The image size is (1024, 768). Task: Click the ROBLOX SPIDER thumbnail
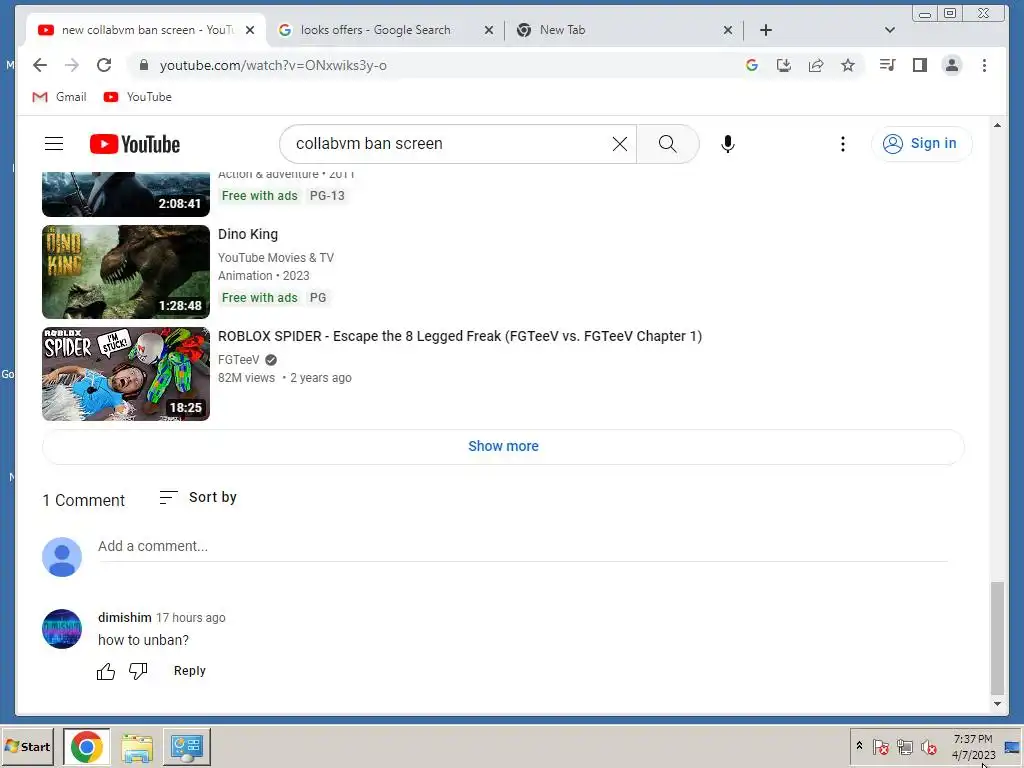pyautogui.click(x=126, y=374)
